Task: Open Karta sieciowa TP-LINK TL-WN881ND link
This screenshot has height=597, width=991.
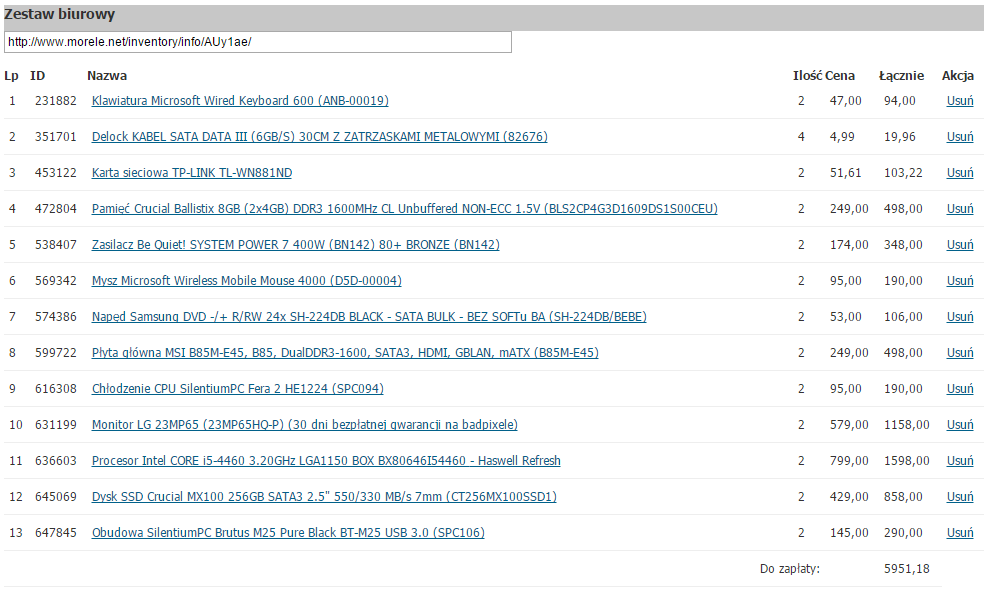Action: point(192,172)
